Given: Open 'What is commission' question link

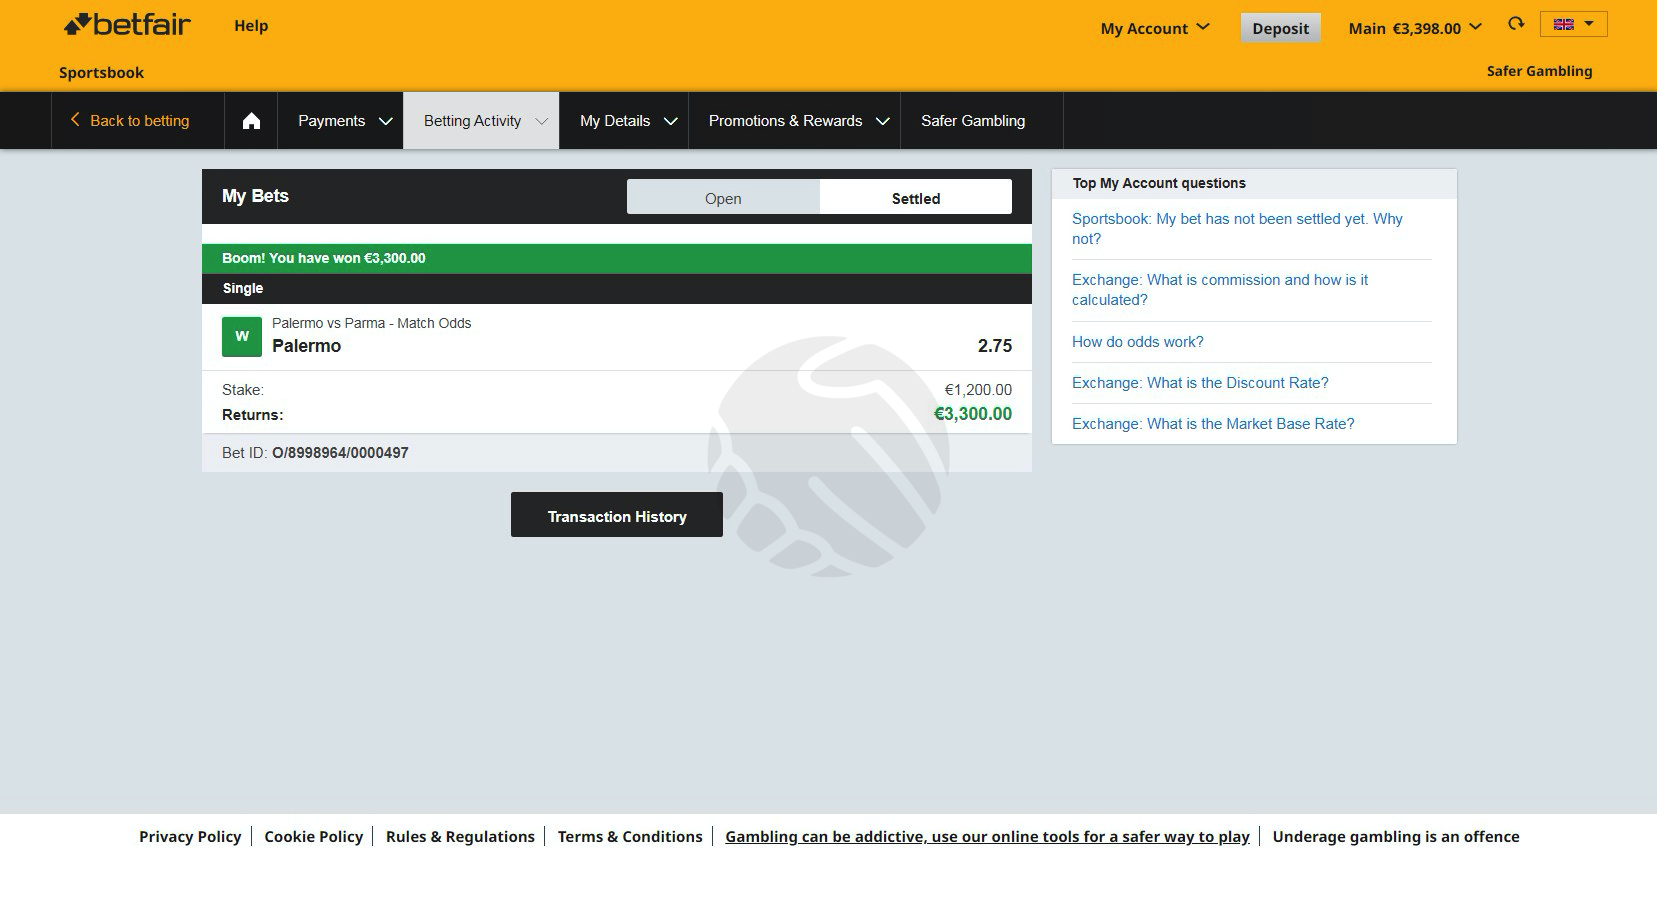Looking at the screenshot, I should pos(1220,290).
